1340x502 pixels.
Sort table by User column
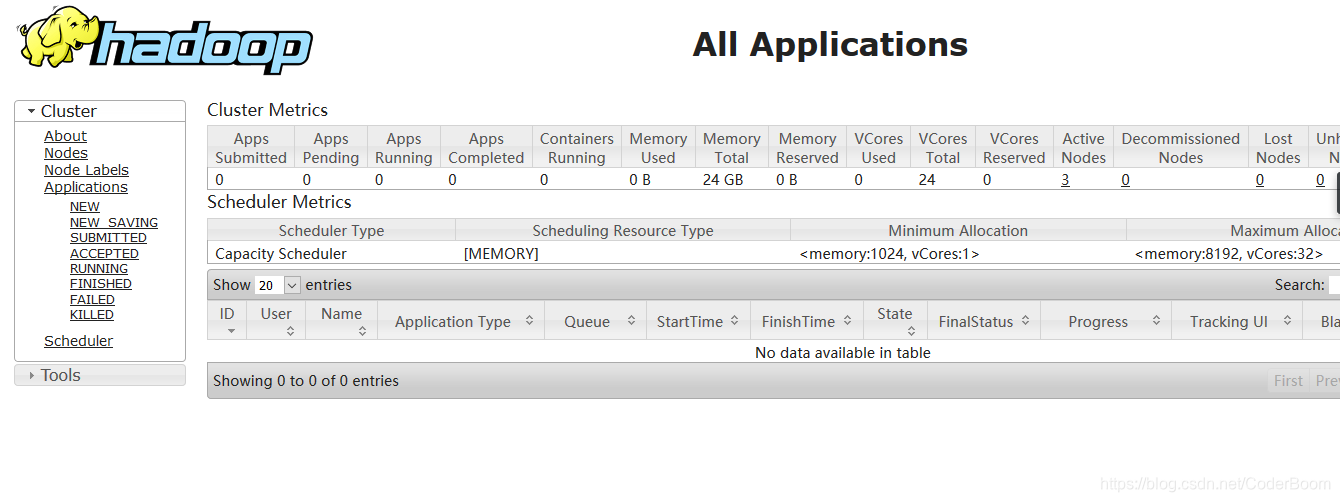[x=276, y=321]
